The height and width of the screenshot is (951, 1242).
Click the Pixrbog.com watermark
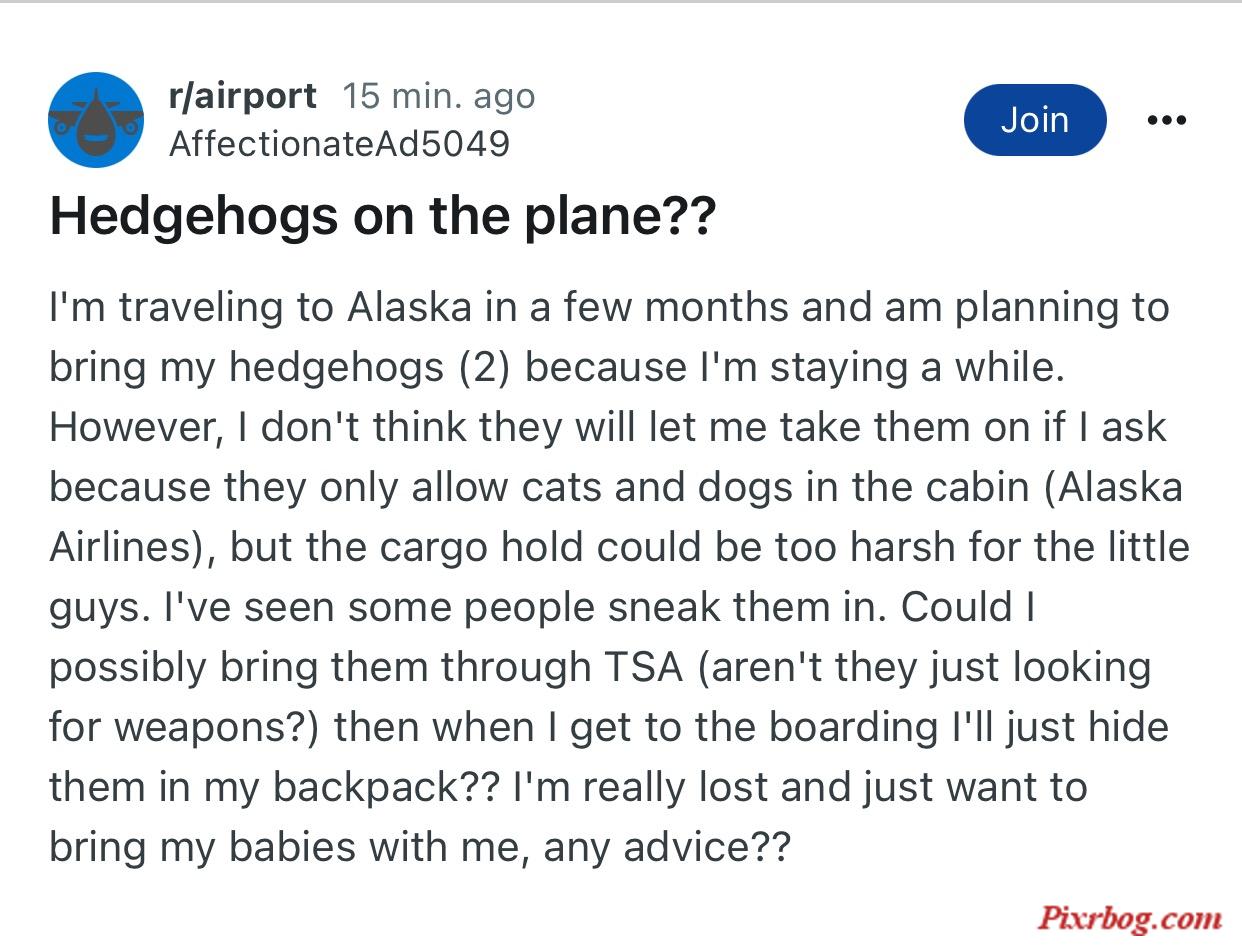(1129, 917)
